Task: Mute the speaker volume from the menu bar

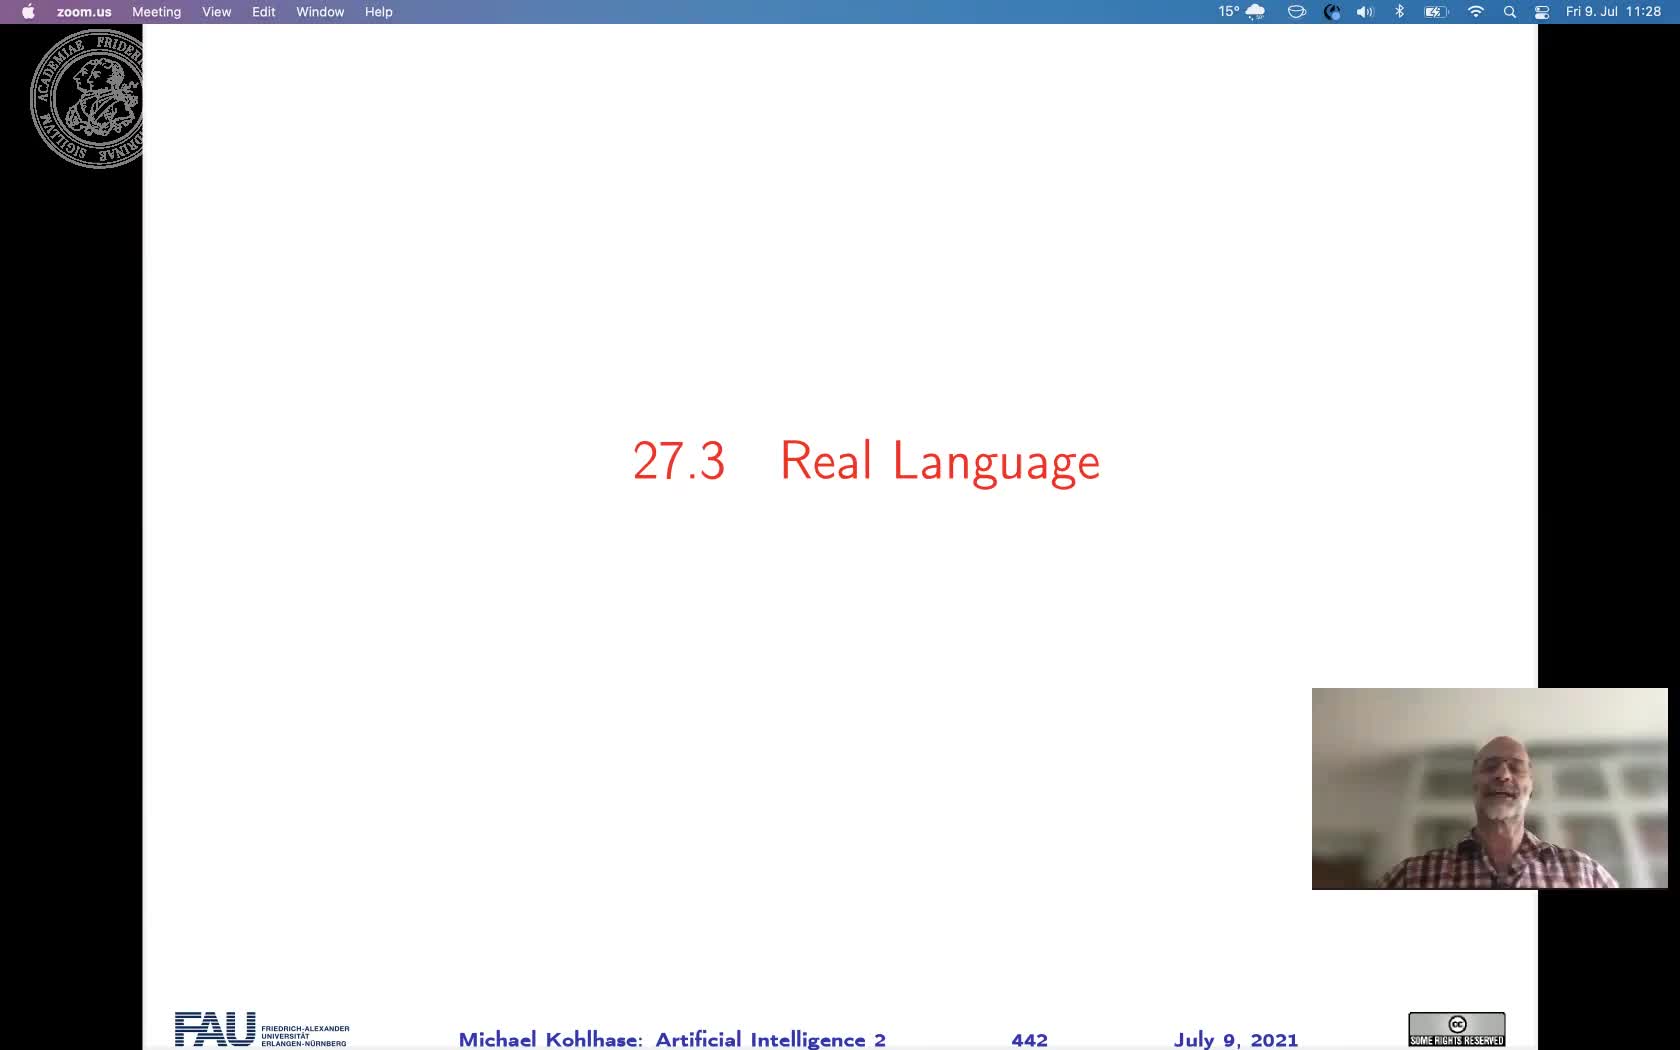Action: pos(1364,12)
